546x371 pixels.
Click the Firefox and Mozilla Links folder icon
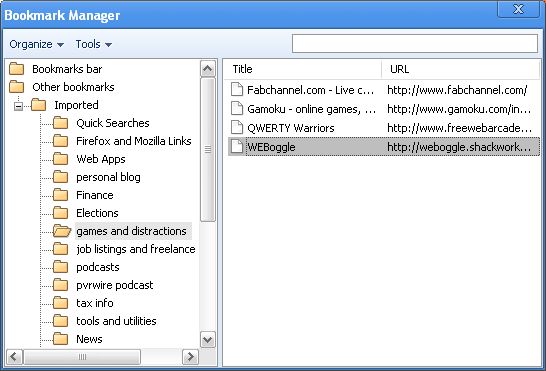(61, 141)
